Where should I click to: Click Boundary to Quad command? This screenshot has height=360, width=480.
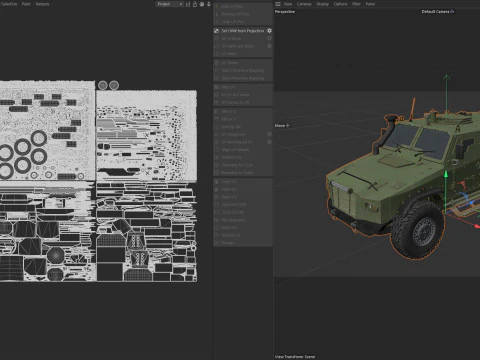pyautogui.click(x=237, y=173)
